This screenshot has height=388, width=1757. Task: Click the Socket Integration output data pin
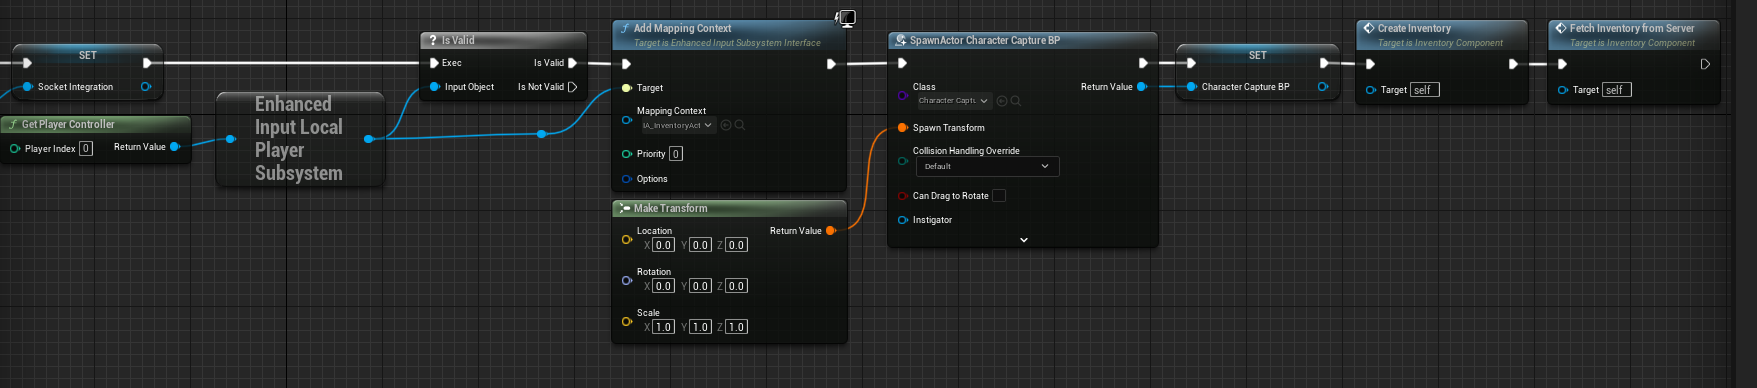click(146, 87)
